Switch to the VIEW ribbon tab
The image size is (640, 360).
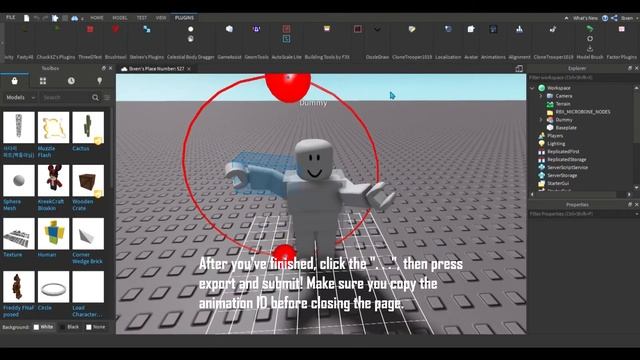(161, 18)
